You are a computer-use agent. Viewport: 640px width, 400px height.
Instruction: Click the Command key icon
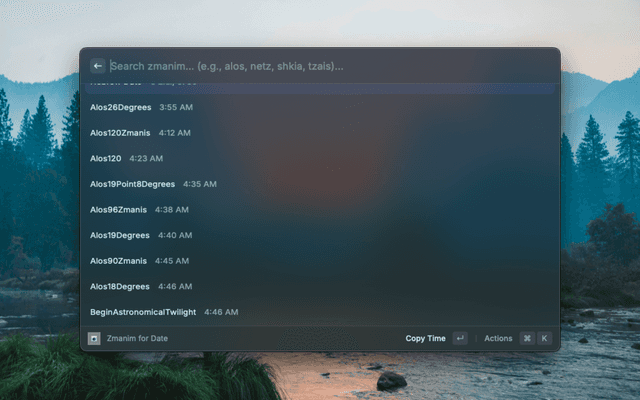(x=527, y=338)
